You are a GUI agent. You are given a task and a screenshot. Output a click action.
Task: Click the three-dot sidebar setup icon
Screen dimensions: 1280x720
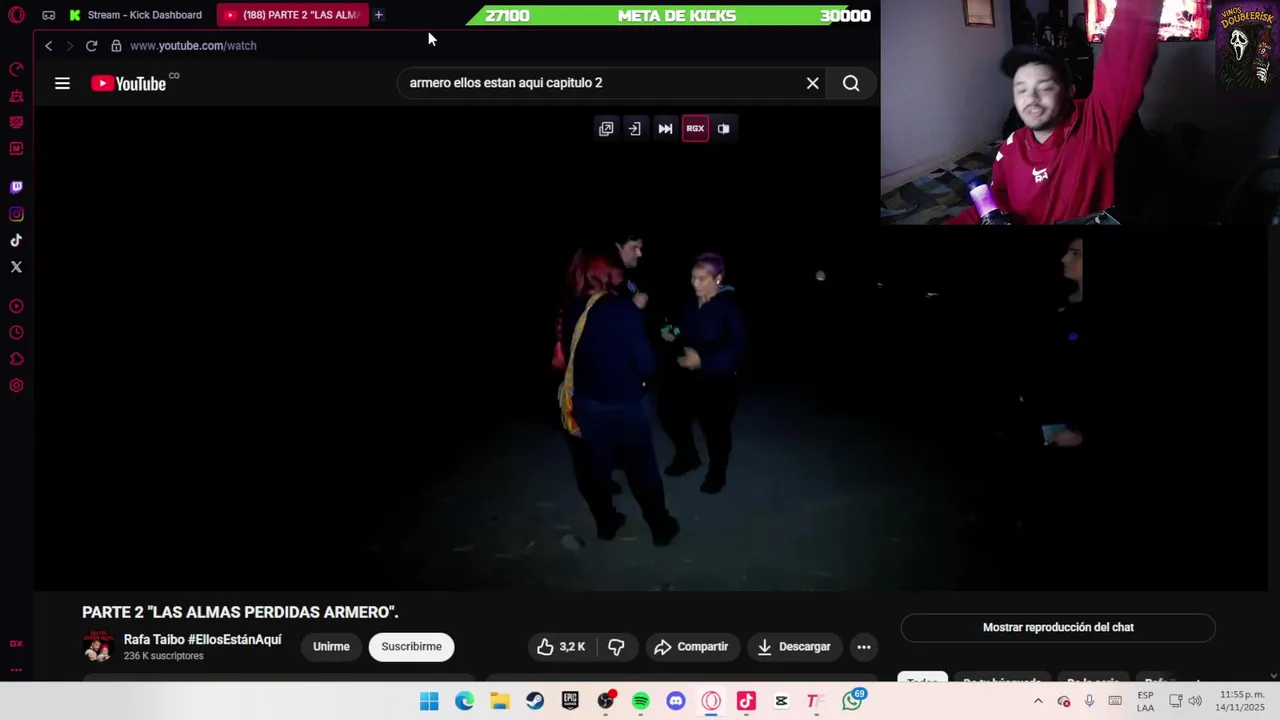tap(16, 670)
